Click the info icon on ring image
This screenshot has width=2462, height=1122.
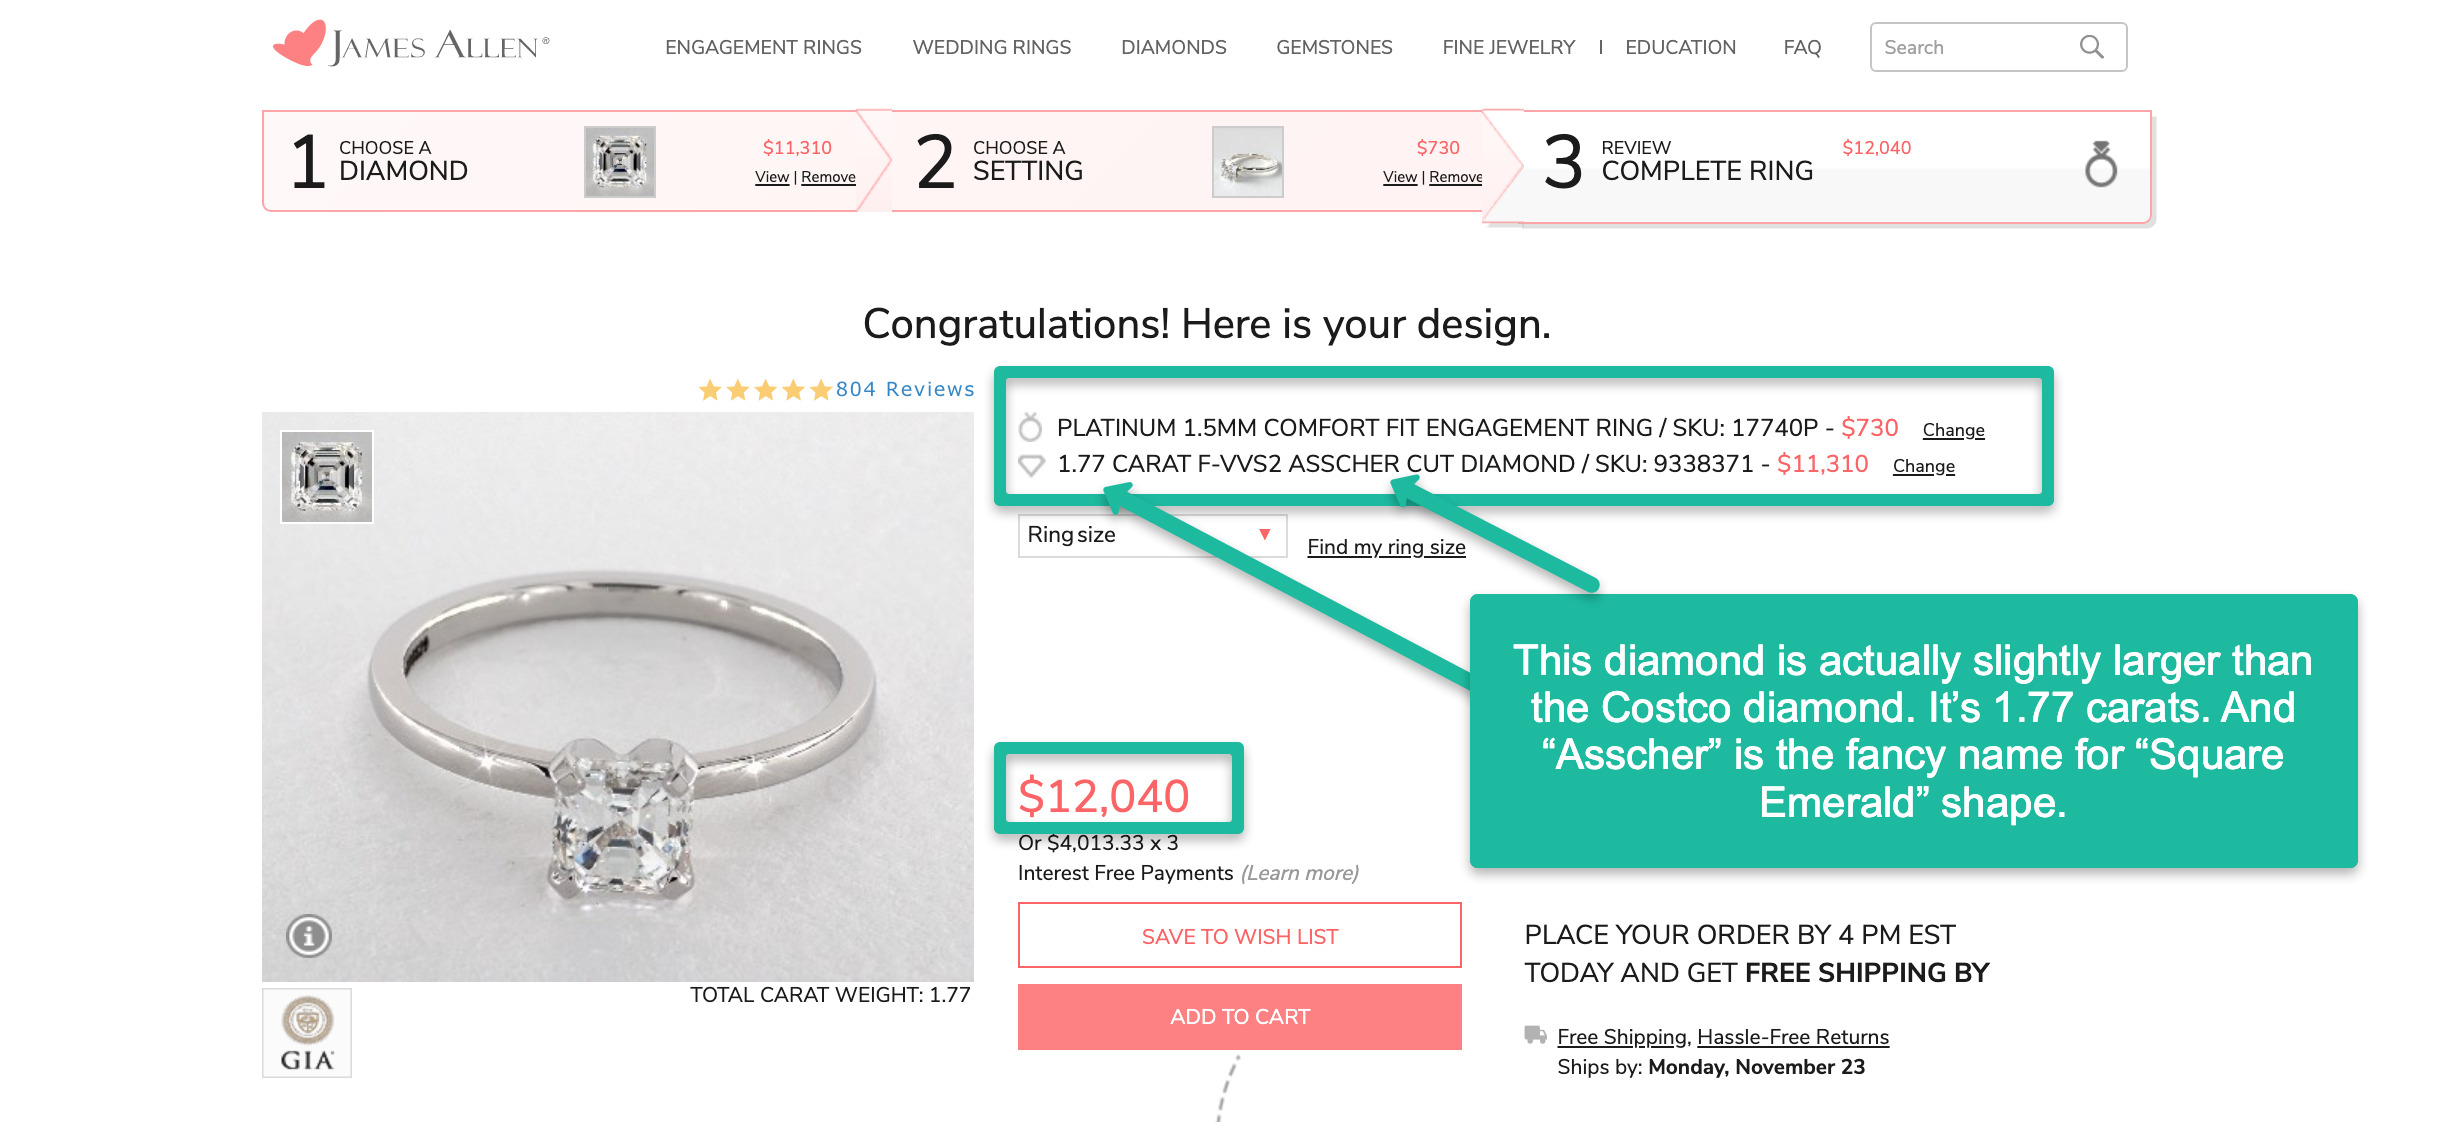[x=308, y=936]
